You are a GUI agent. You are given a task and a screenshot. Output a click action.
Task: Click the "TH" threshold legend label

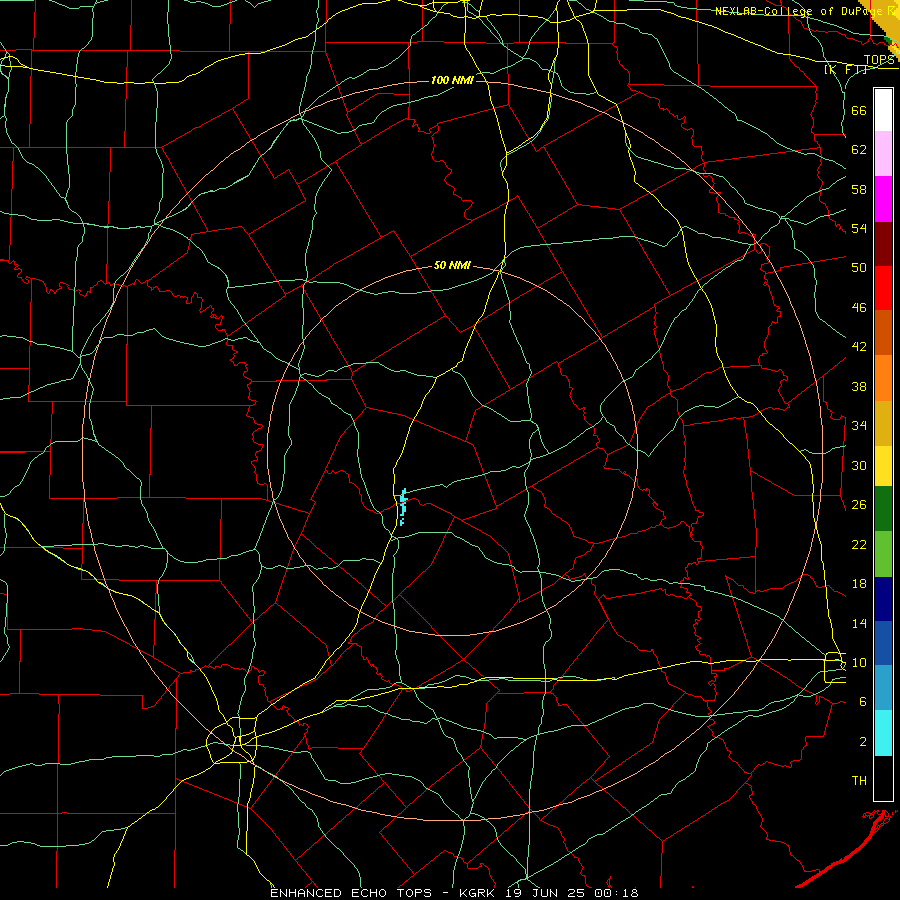(x=859, y=781)
